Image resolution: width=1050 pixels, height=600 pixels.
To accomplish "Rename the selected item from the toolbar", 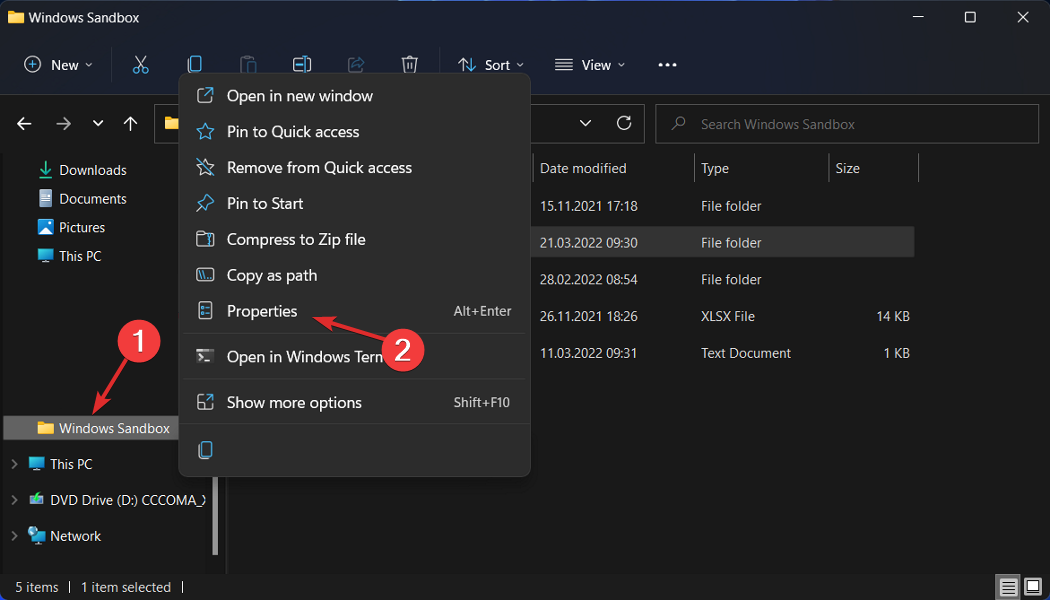I will point(302,64).
